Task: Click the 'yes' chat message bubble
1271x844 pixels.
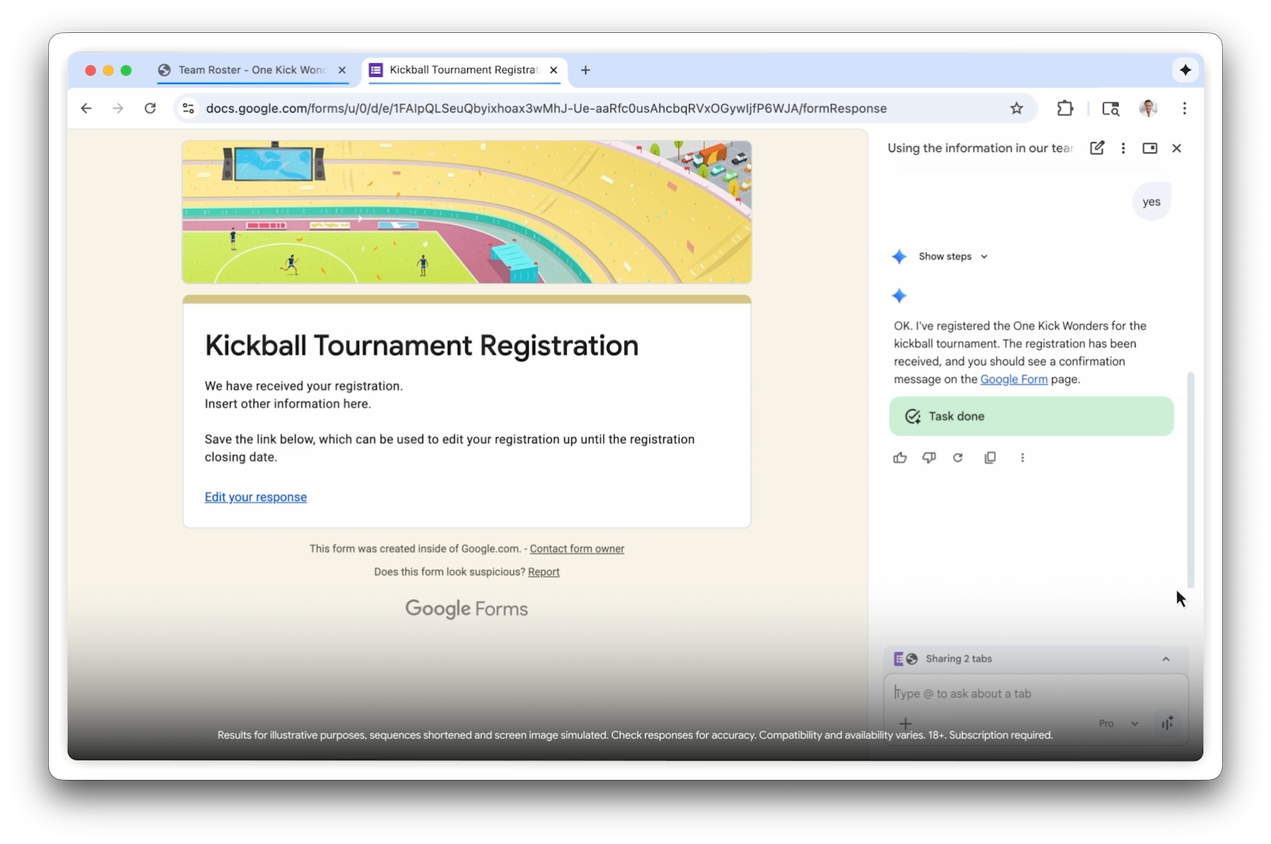Action: click(1151, 202)
